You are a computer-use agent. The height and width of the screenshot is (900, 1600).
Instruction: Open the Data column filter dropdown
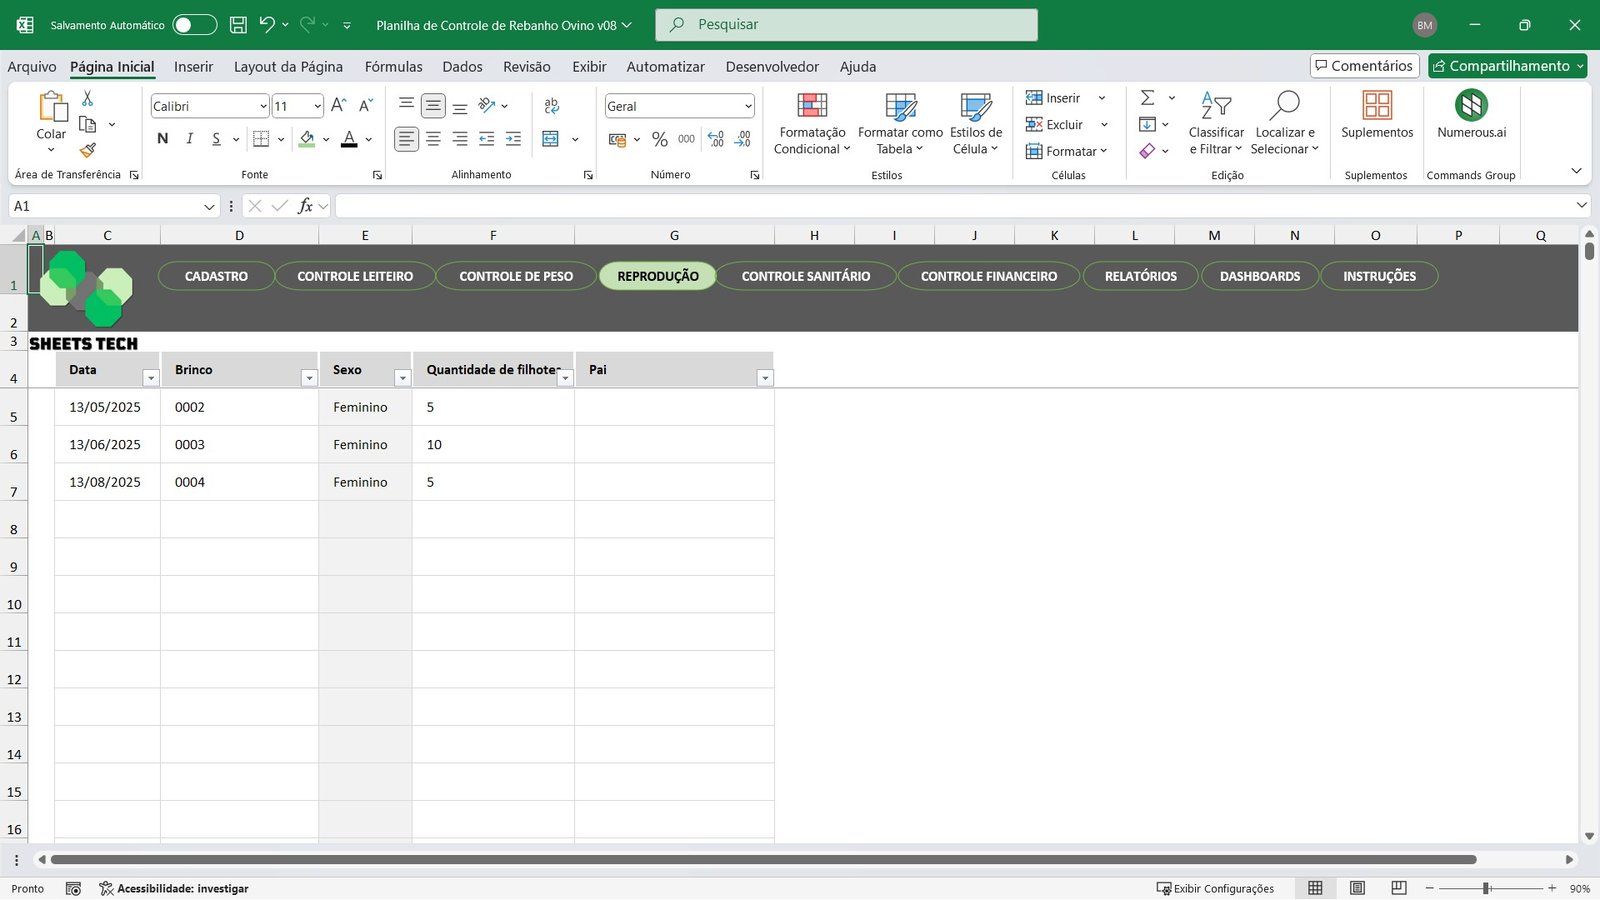point(151,378)
